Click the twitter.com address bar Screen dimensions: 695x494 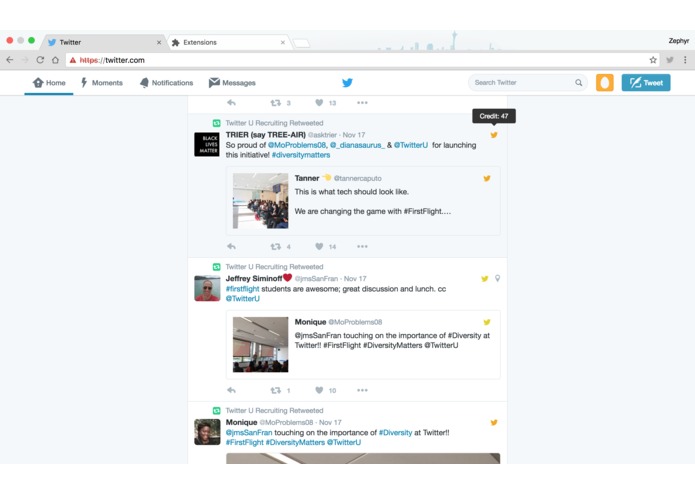click(363, 60)
